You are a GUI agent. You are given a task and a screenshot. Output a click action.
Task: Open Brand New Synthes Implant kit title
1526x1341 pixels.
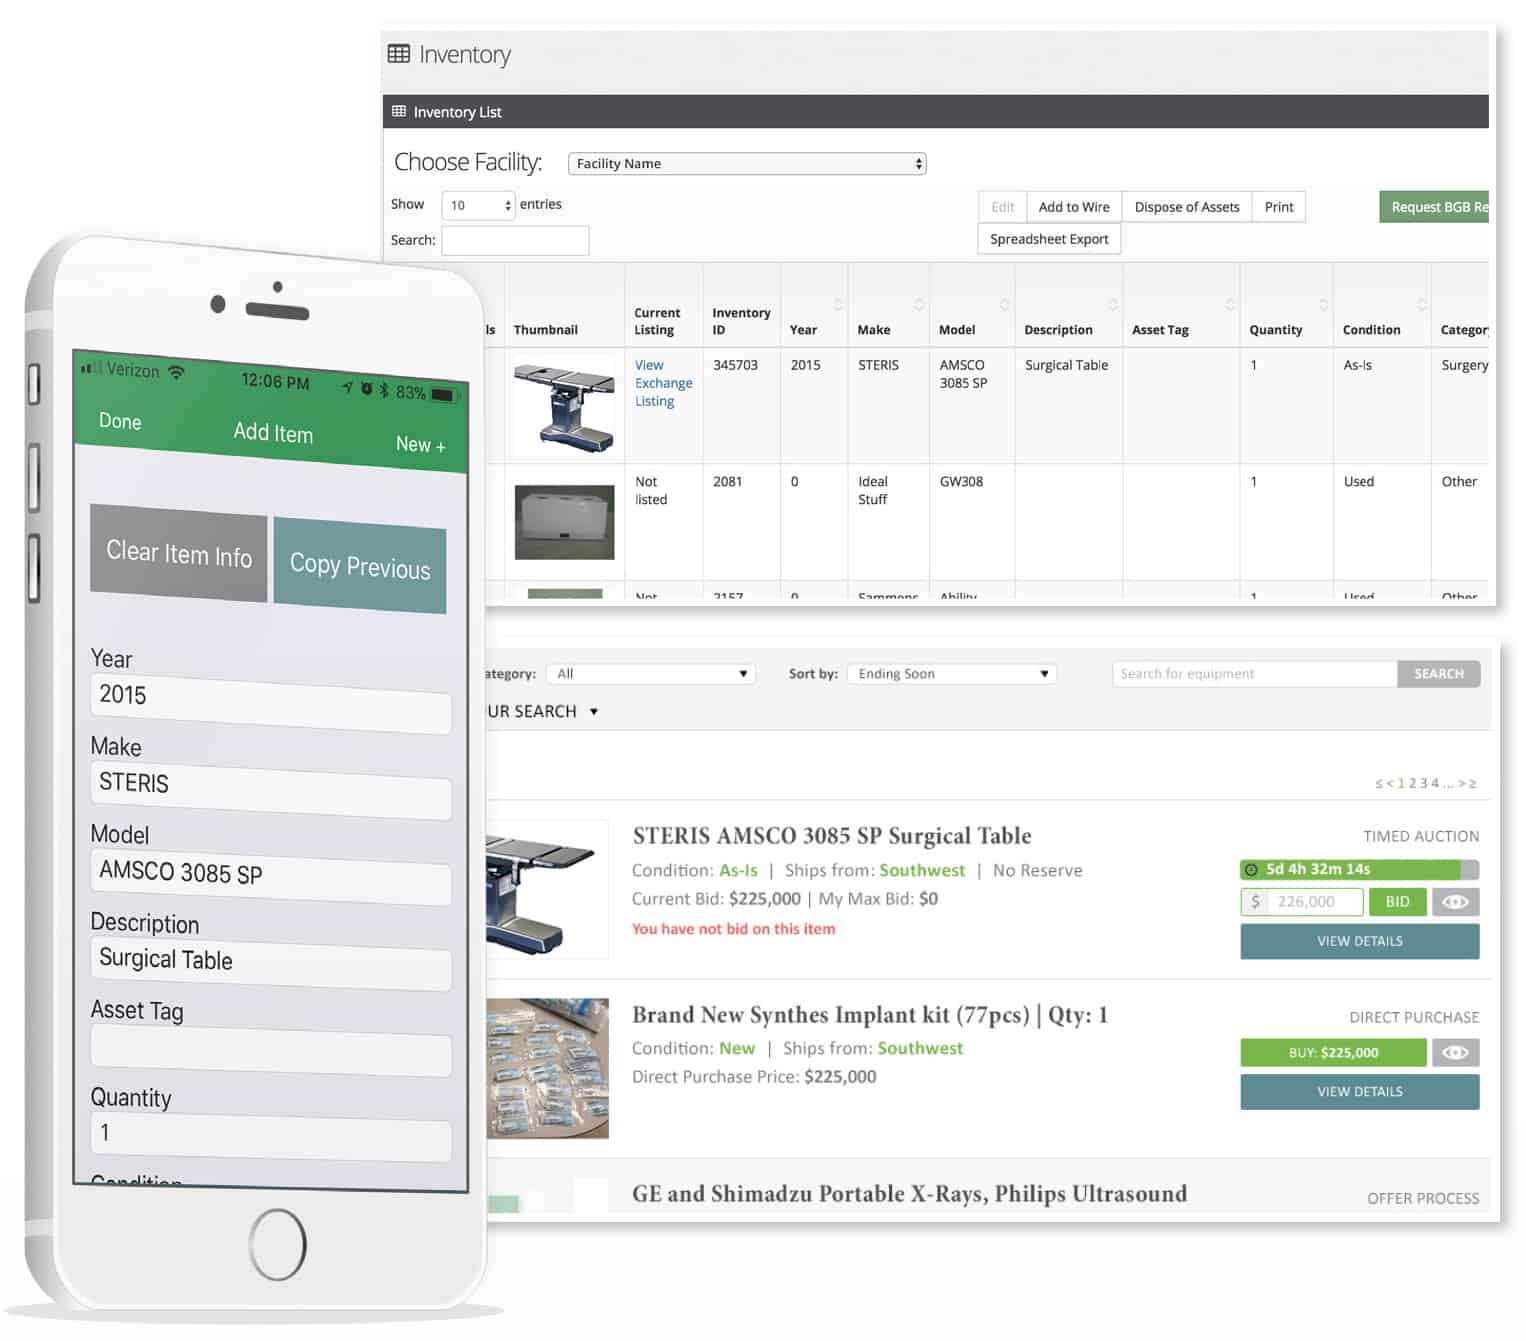[x=870, y=1015]
